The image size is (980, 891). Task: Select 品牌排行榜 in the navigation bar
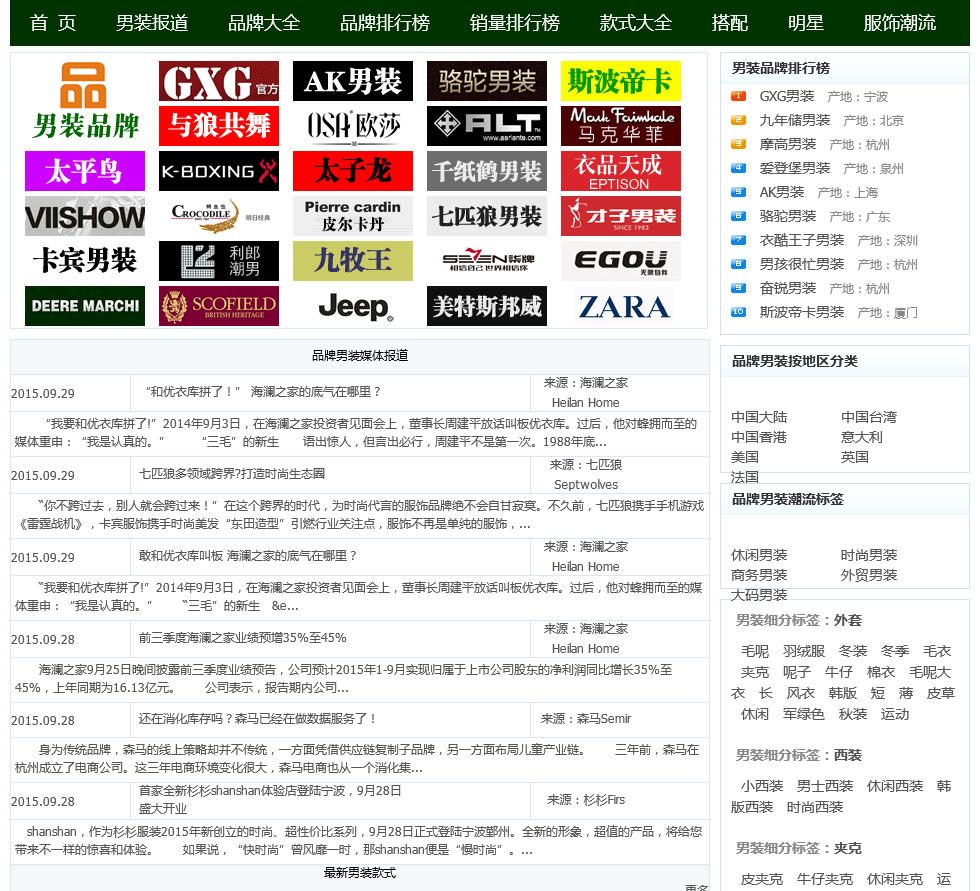point(384,23)
